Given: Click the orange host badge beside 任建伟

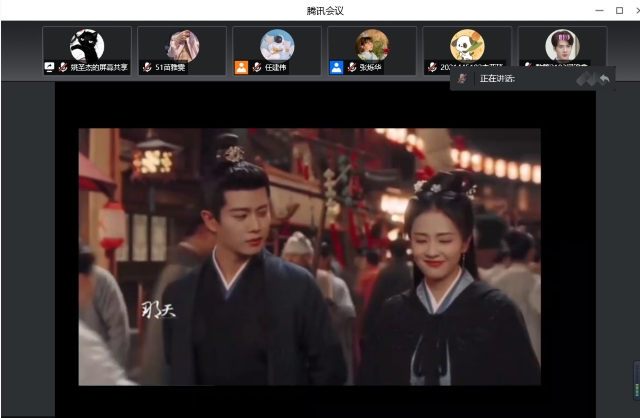Looking at the screenshot, I should [x=241, y=67].
